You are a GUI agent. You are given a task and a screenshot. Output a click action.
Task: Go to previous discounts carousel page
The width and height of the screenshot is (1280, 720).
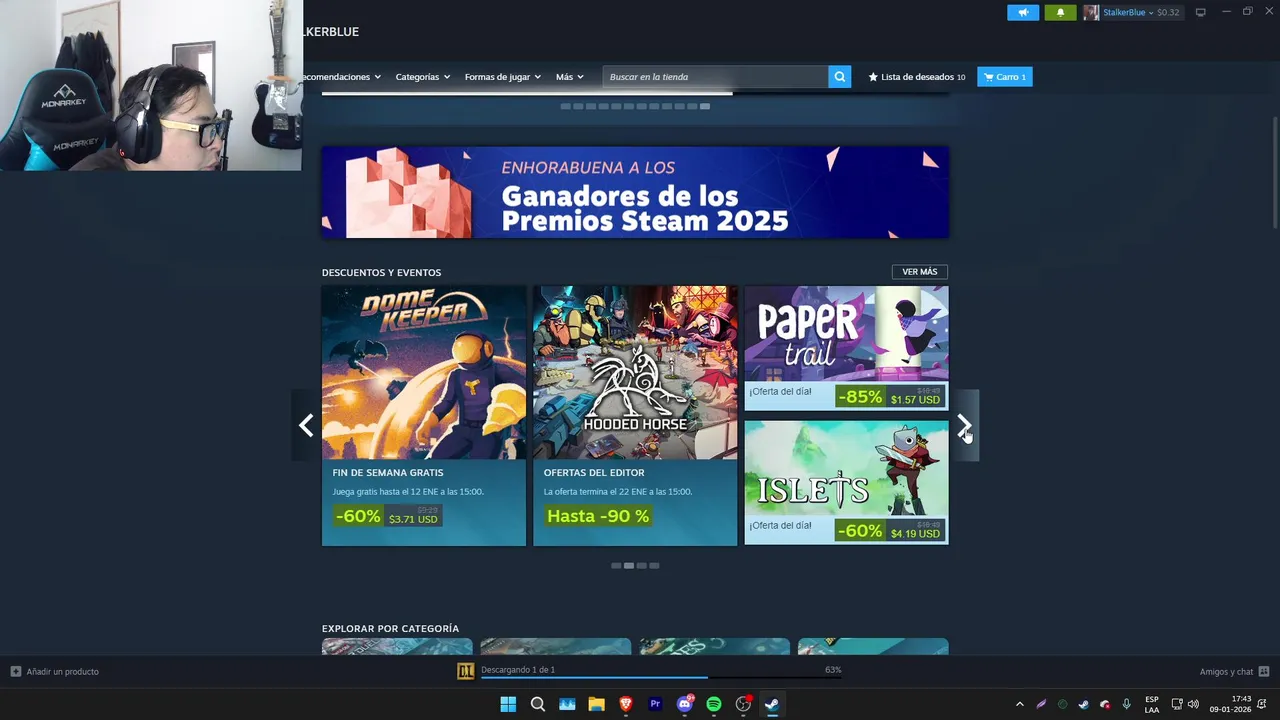[306, 426]
